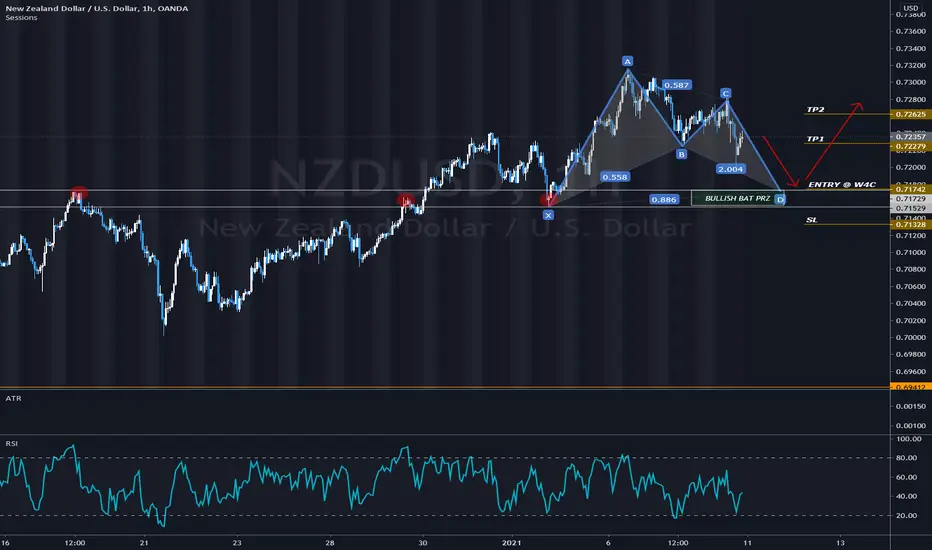Image resolution: width=932 pixels, height=550 pixels.
Task: Click the 16 date on time axis
Action: (5, 543)
